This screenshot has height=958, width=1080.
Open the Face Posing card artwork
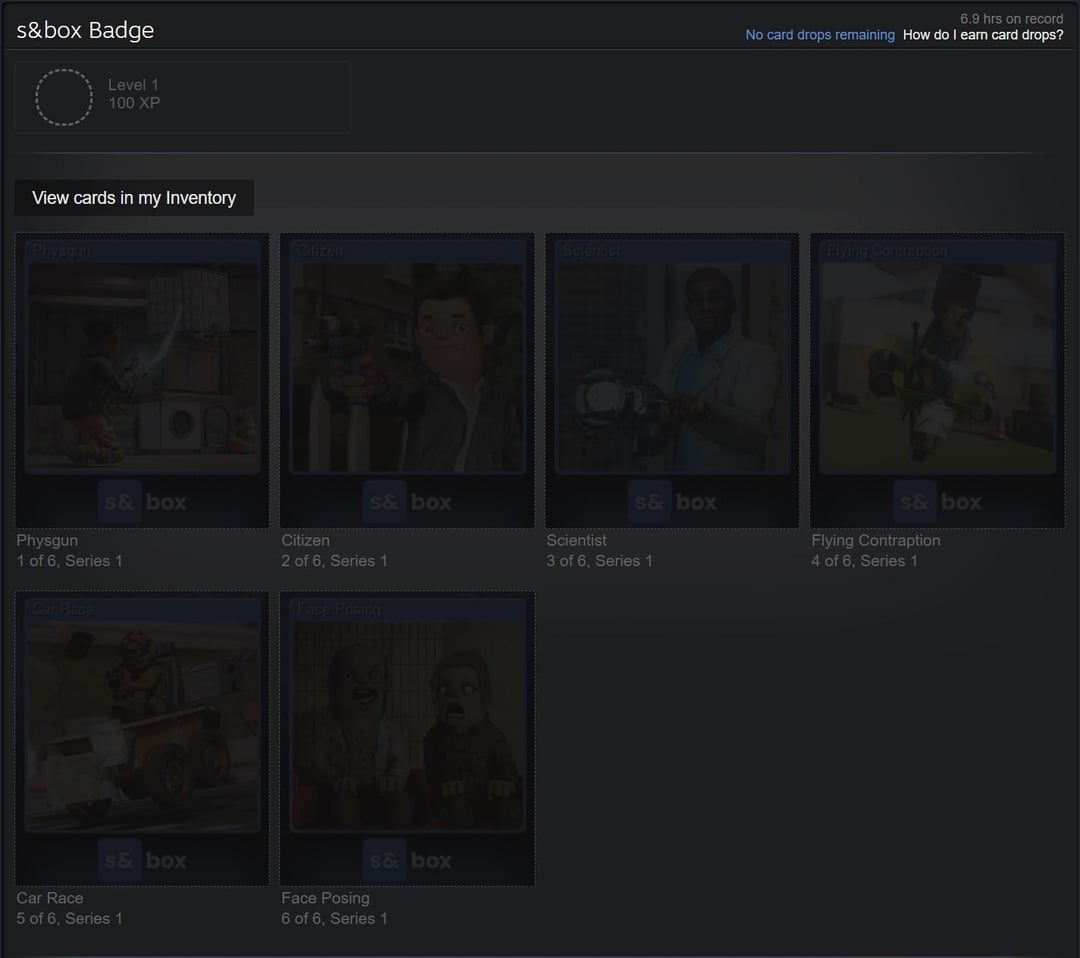[x=407, y=725]
